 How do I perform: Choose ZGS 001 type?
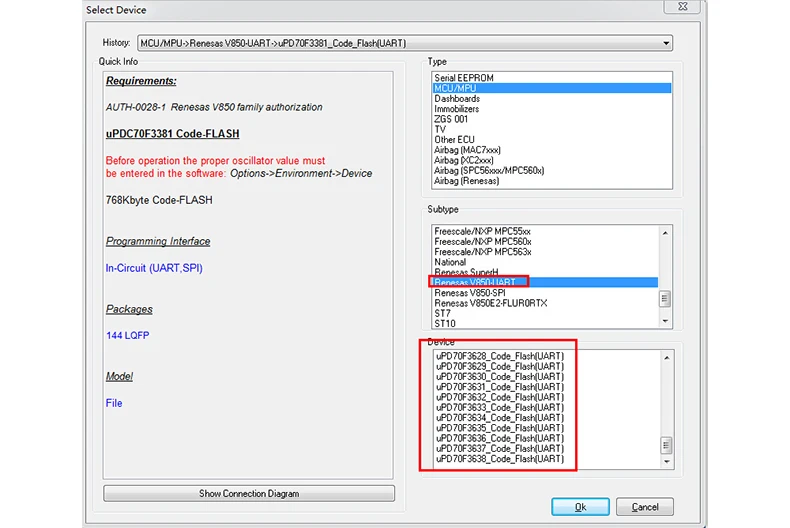pyautogui.click(x=552, y=119)
